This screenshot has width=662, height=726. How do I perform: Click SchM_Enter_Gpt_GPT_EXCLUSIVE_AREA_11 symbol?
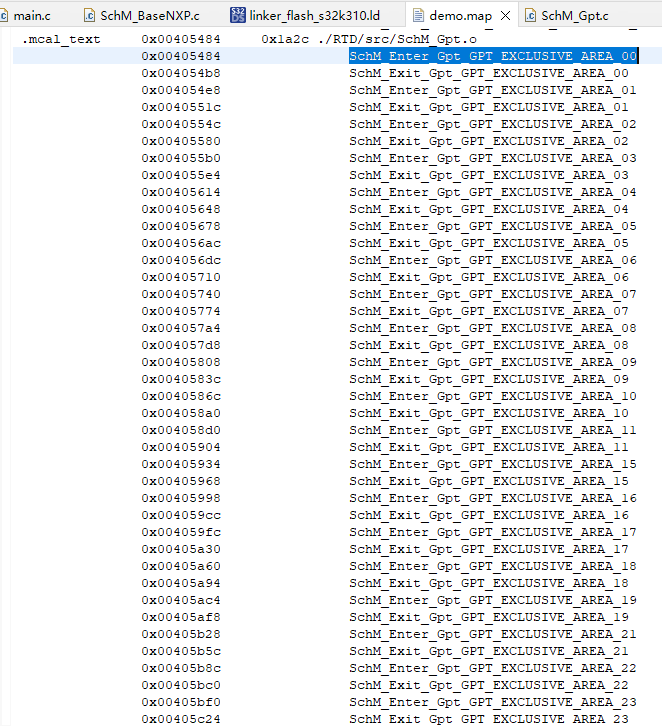(x=493, y=430)
